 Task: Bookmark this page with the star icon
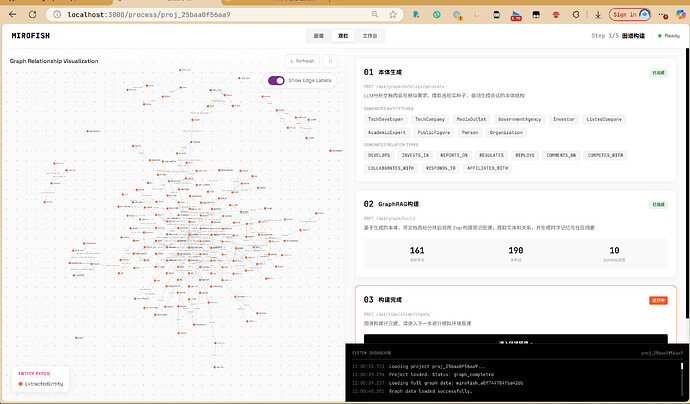[x=393, y=15]
